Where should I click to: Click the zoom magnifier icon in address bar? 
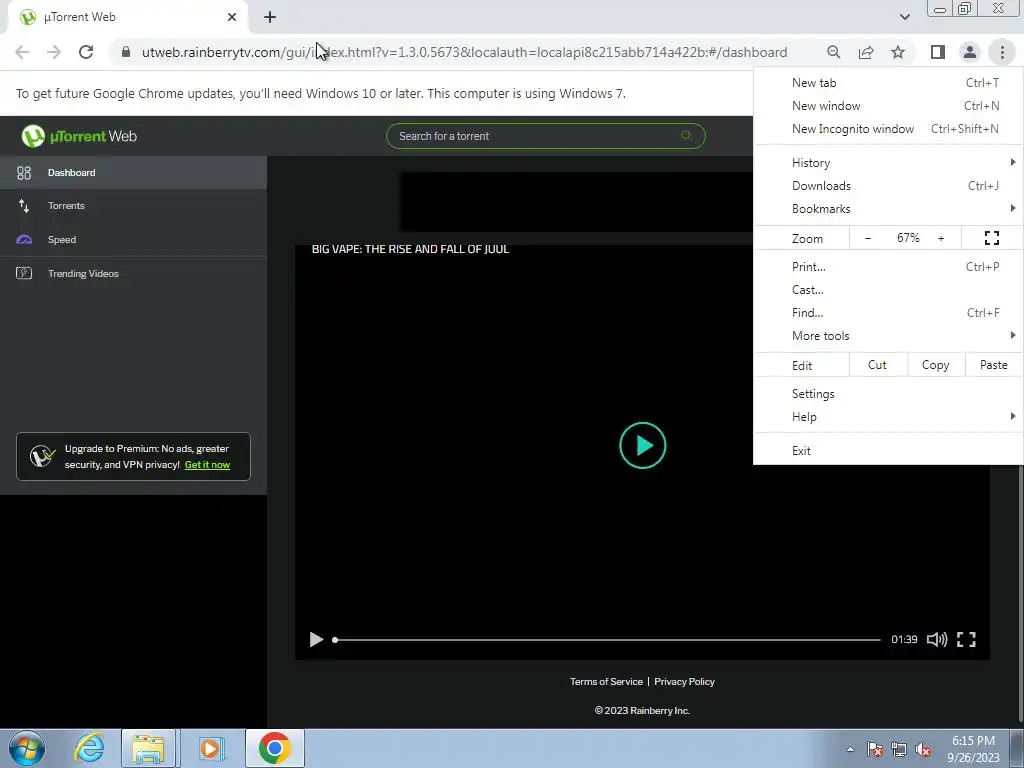833,52
